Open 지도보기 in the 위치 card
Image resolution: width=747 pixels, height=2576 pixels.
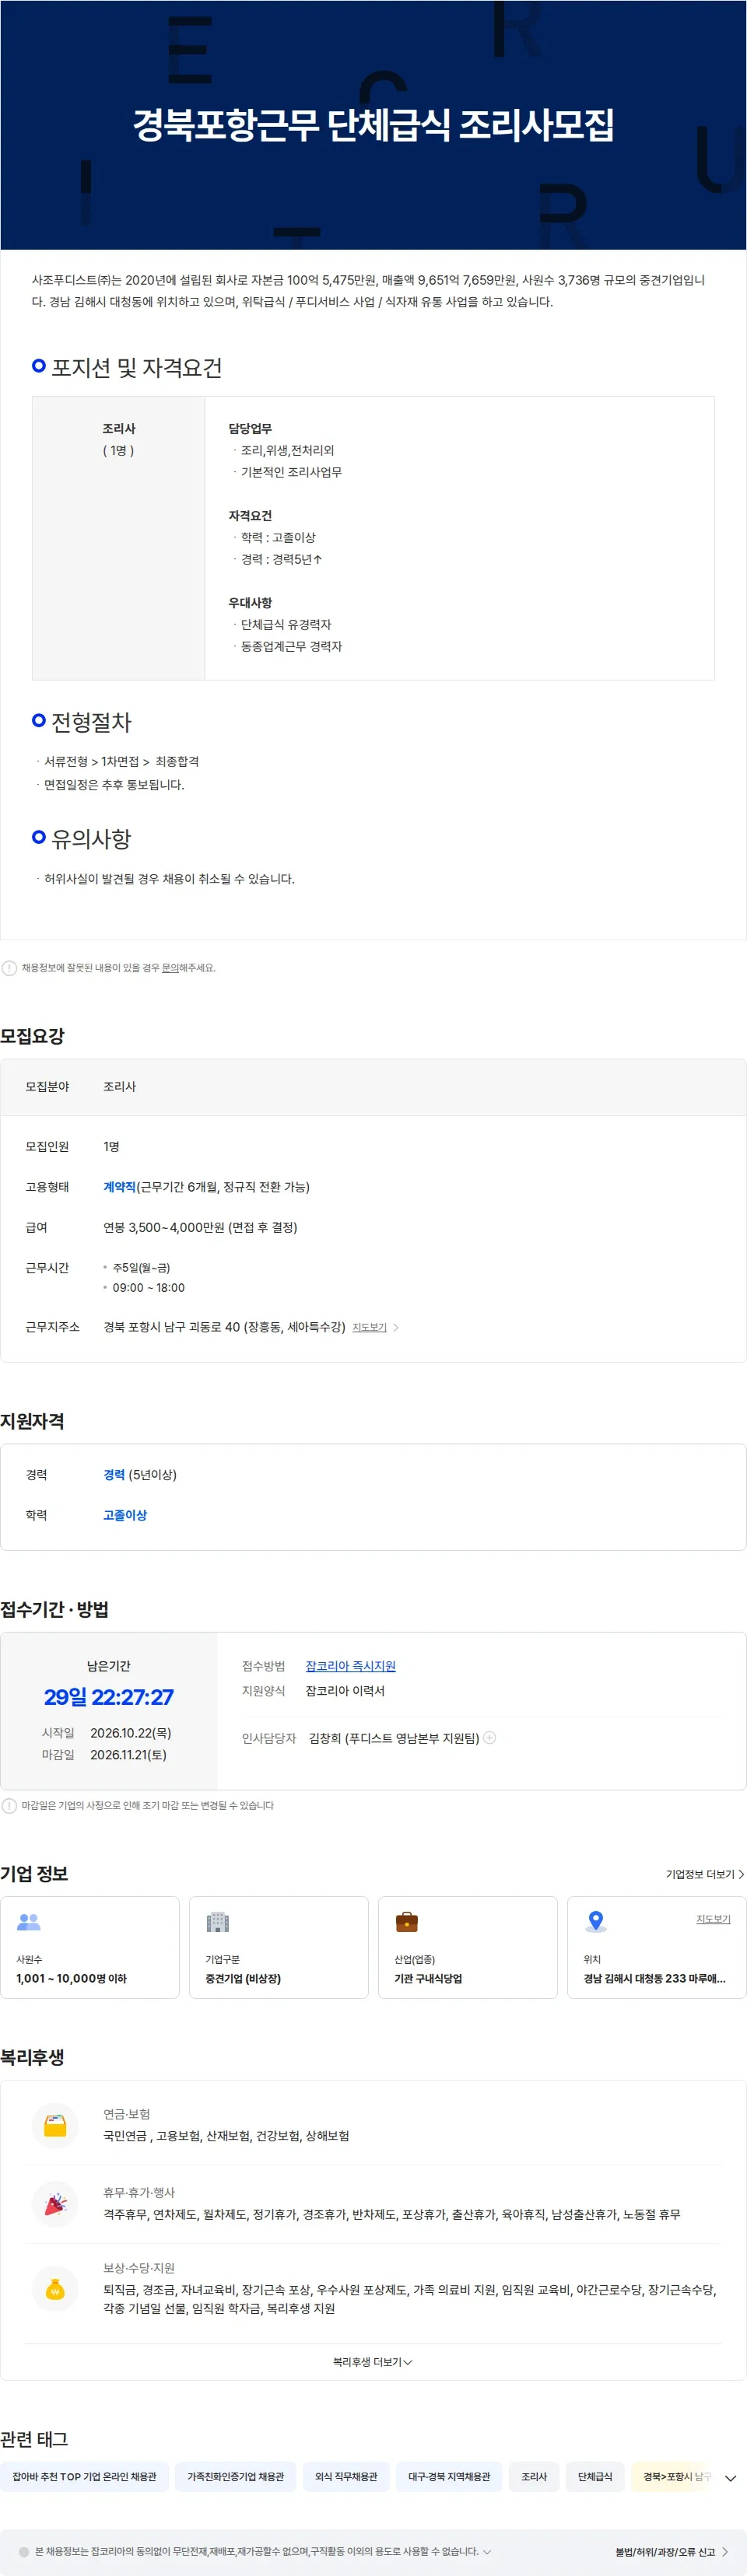click(x=713, y=1919)
